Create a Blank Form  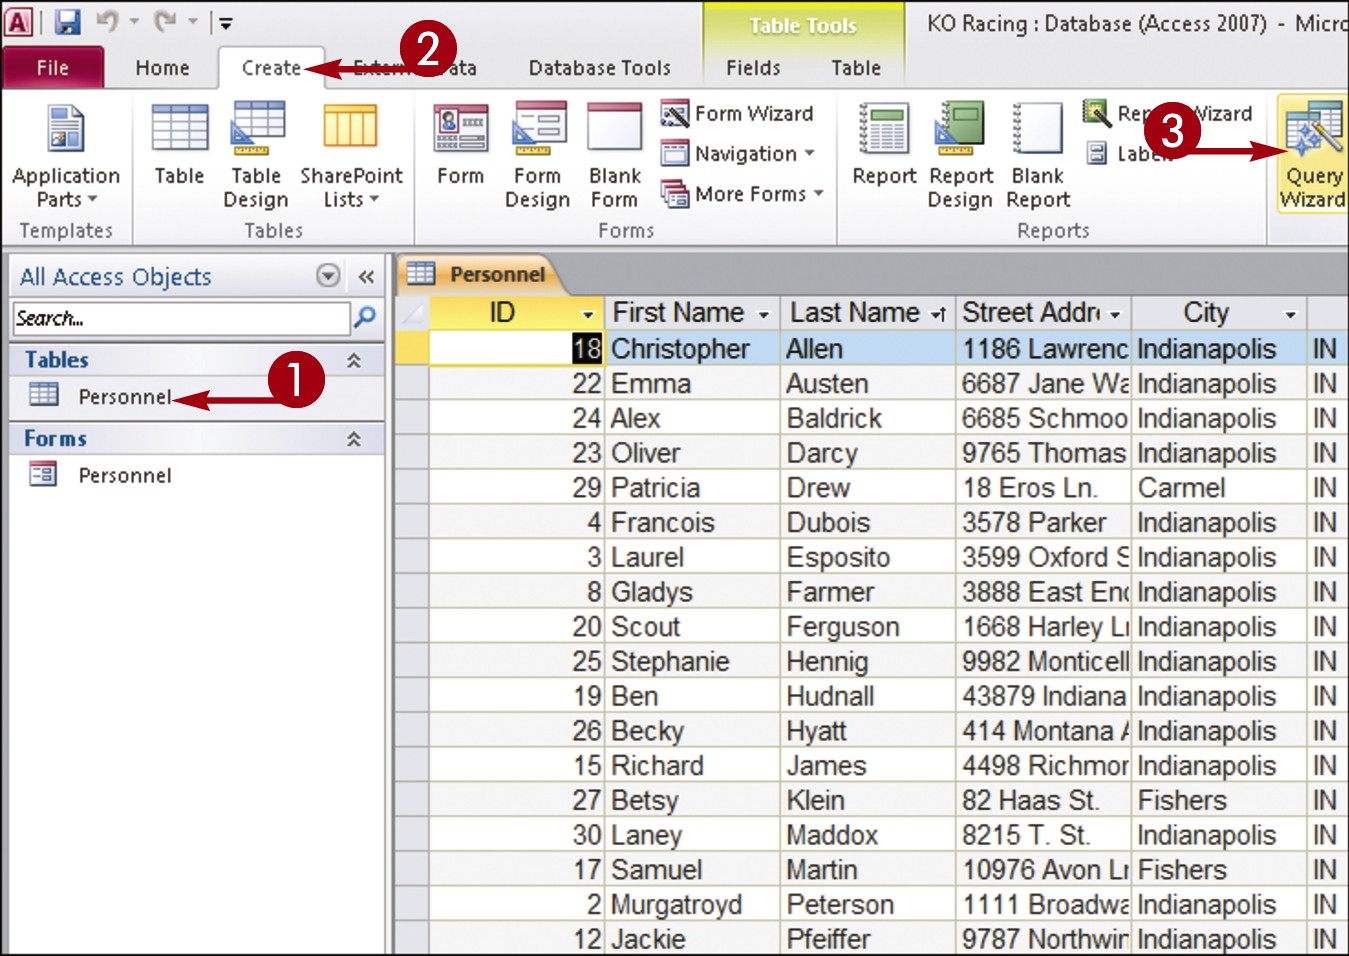point(614,156)
